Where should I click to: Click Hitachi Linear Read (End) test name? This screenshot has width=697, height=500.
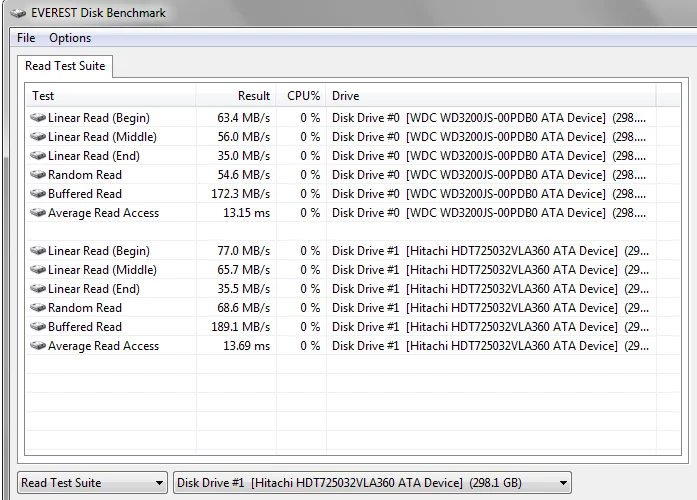point(94,289)
